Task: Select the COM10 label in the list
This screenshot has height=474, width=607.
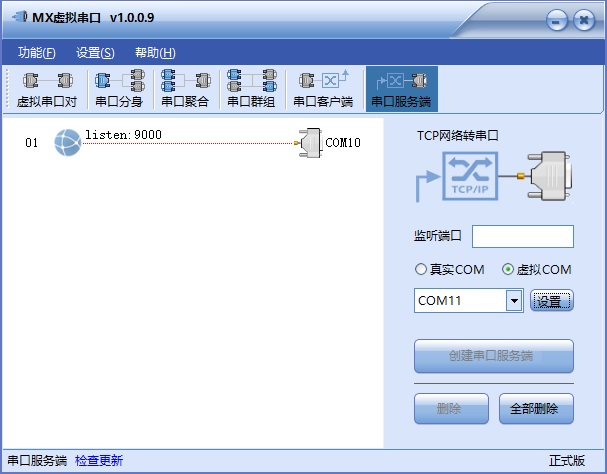Action: point(343,143)
